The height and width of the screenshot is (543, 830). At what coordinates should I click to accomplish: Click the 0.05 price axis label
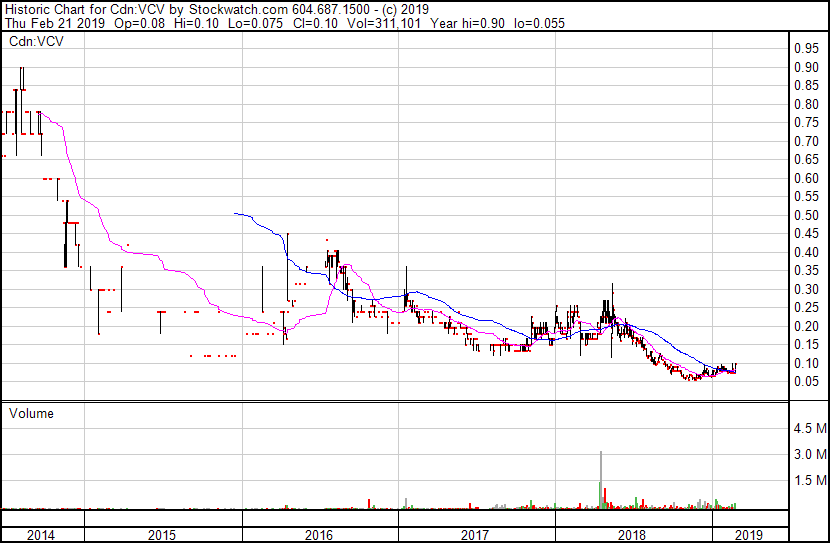click(806, 382)
